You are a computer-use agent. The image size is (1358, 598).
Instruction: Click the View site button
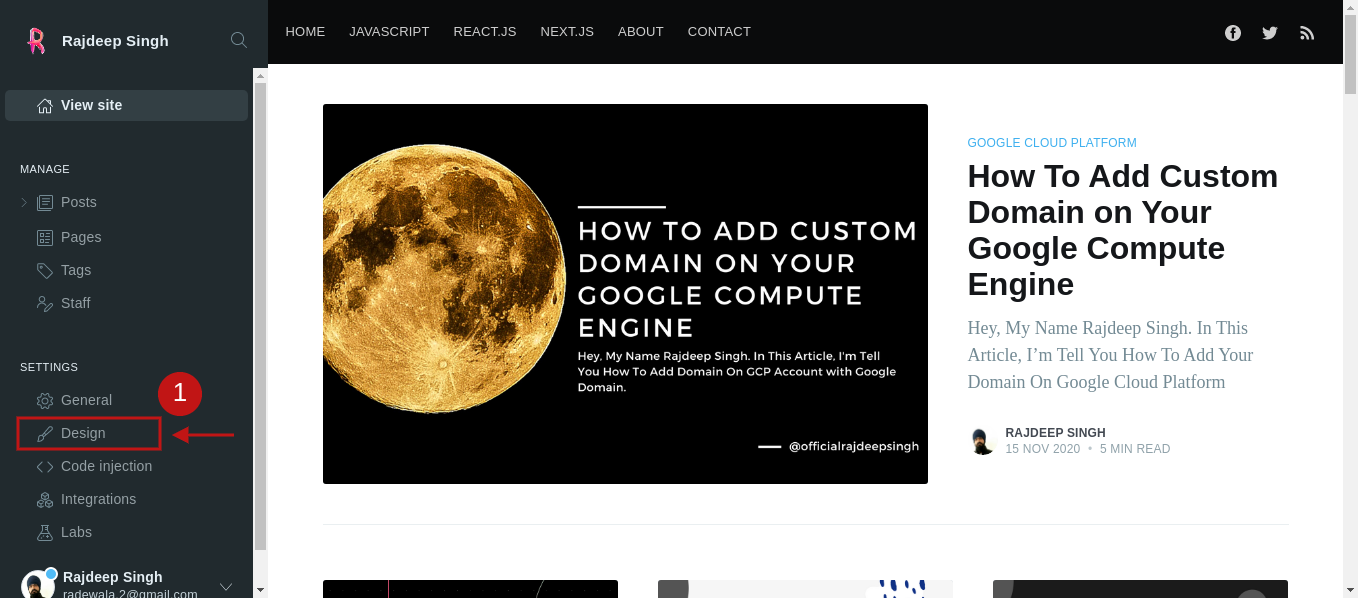pyautogui.click(x=126, y=105)
